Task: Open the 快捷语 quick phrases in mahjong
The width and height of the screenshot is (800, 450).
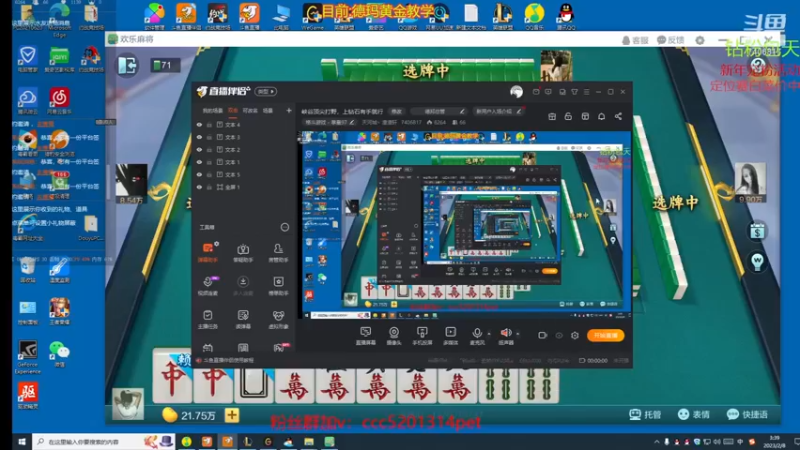Action: tap(747, 414)
